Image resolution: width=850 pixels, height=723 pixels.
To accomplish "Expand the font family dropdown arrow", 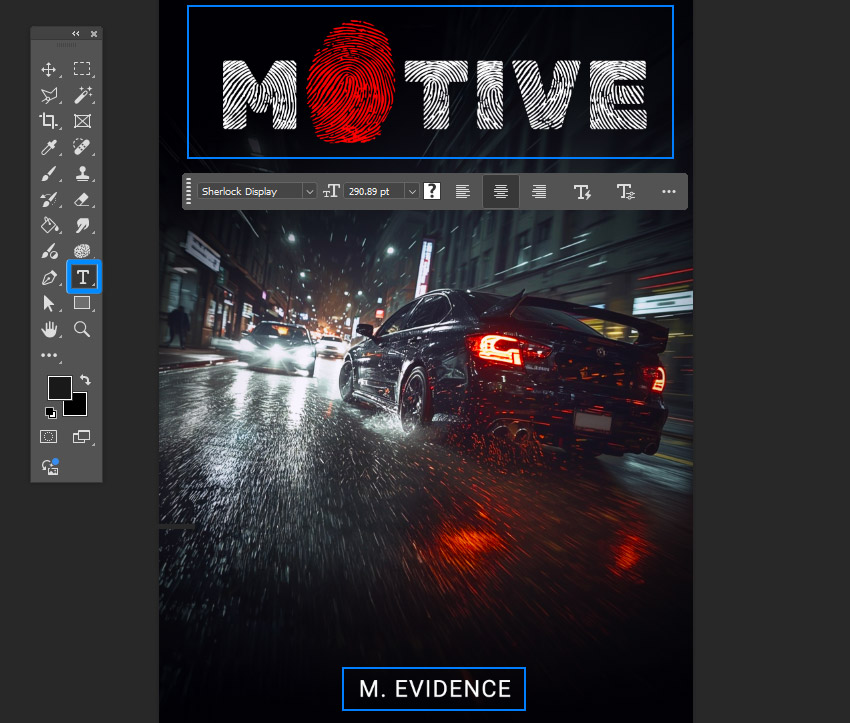I will [x=310, y=191].
